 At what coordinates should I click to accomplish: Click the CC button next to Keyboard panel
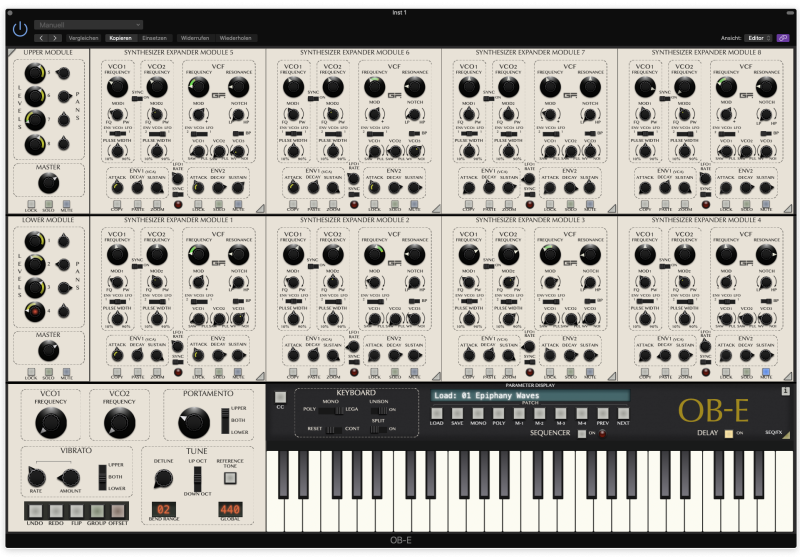tap(280, 397)
